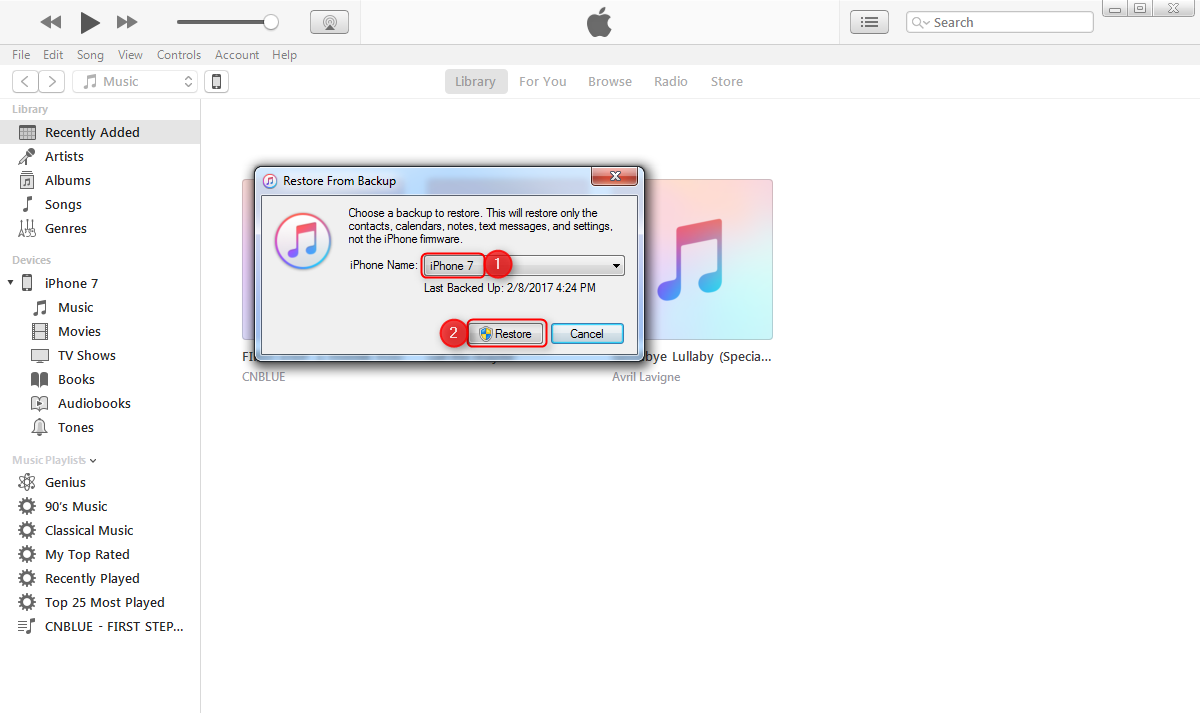Screen dimensions: 1200x713
Task: Collapse the iPhone 7 device tree
Action: (x=10, y=282)
